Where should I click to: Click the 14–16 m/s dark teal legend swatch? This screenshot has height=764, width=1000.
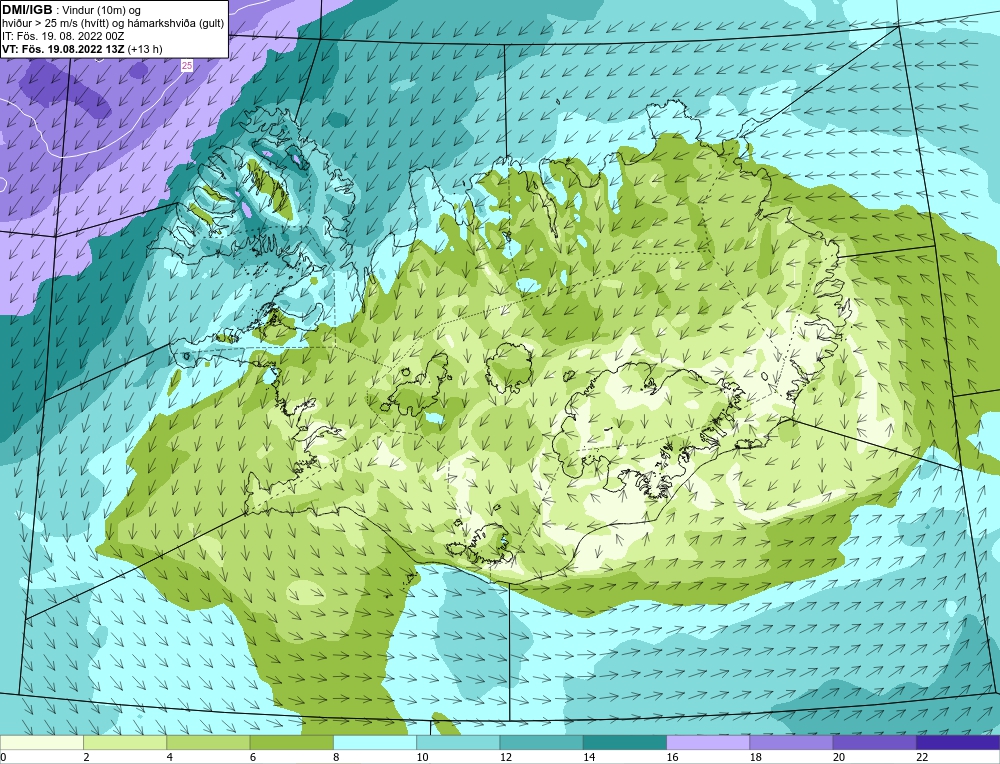(x=625, y=742)
